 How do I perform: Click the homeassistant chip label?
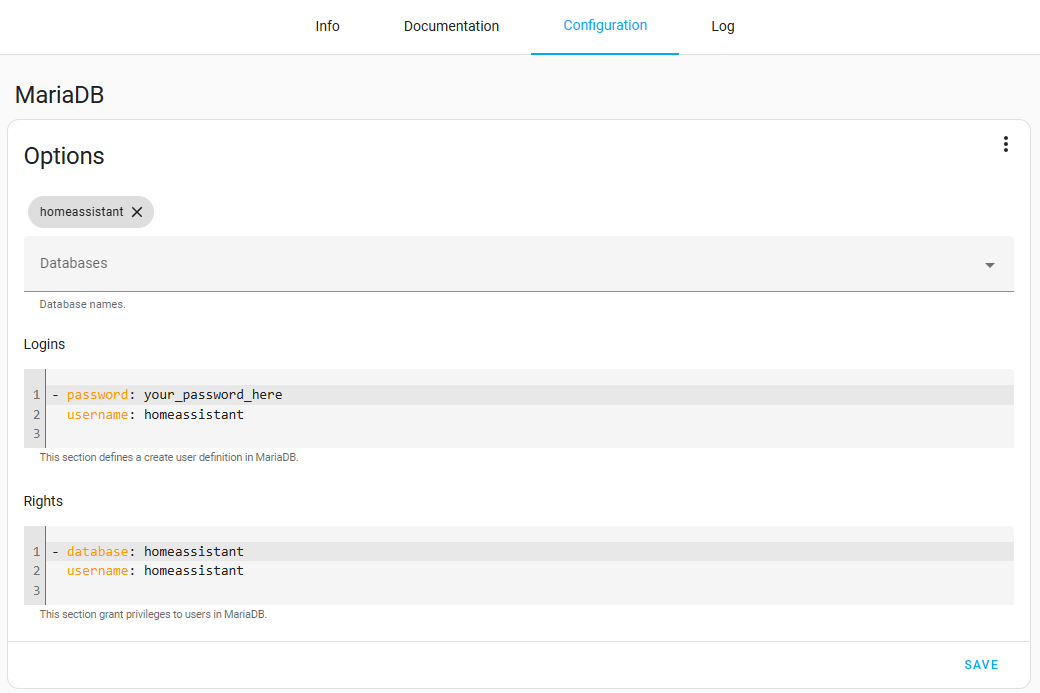point(82,212)
